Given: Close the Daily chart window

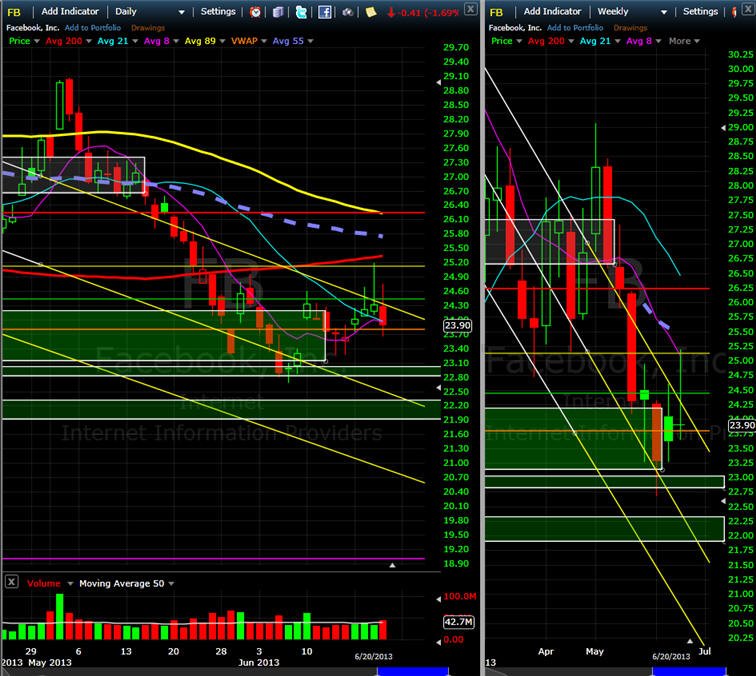Looking at the screenshot, I should click(x=470, y=8).
